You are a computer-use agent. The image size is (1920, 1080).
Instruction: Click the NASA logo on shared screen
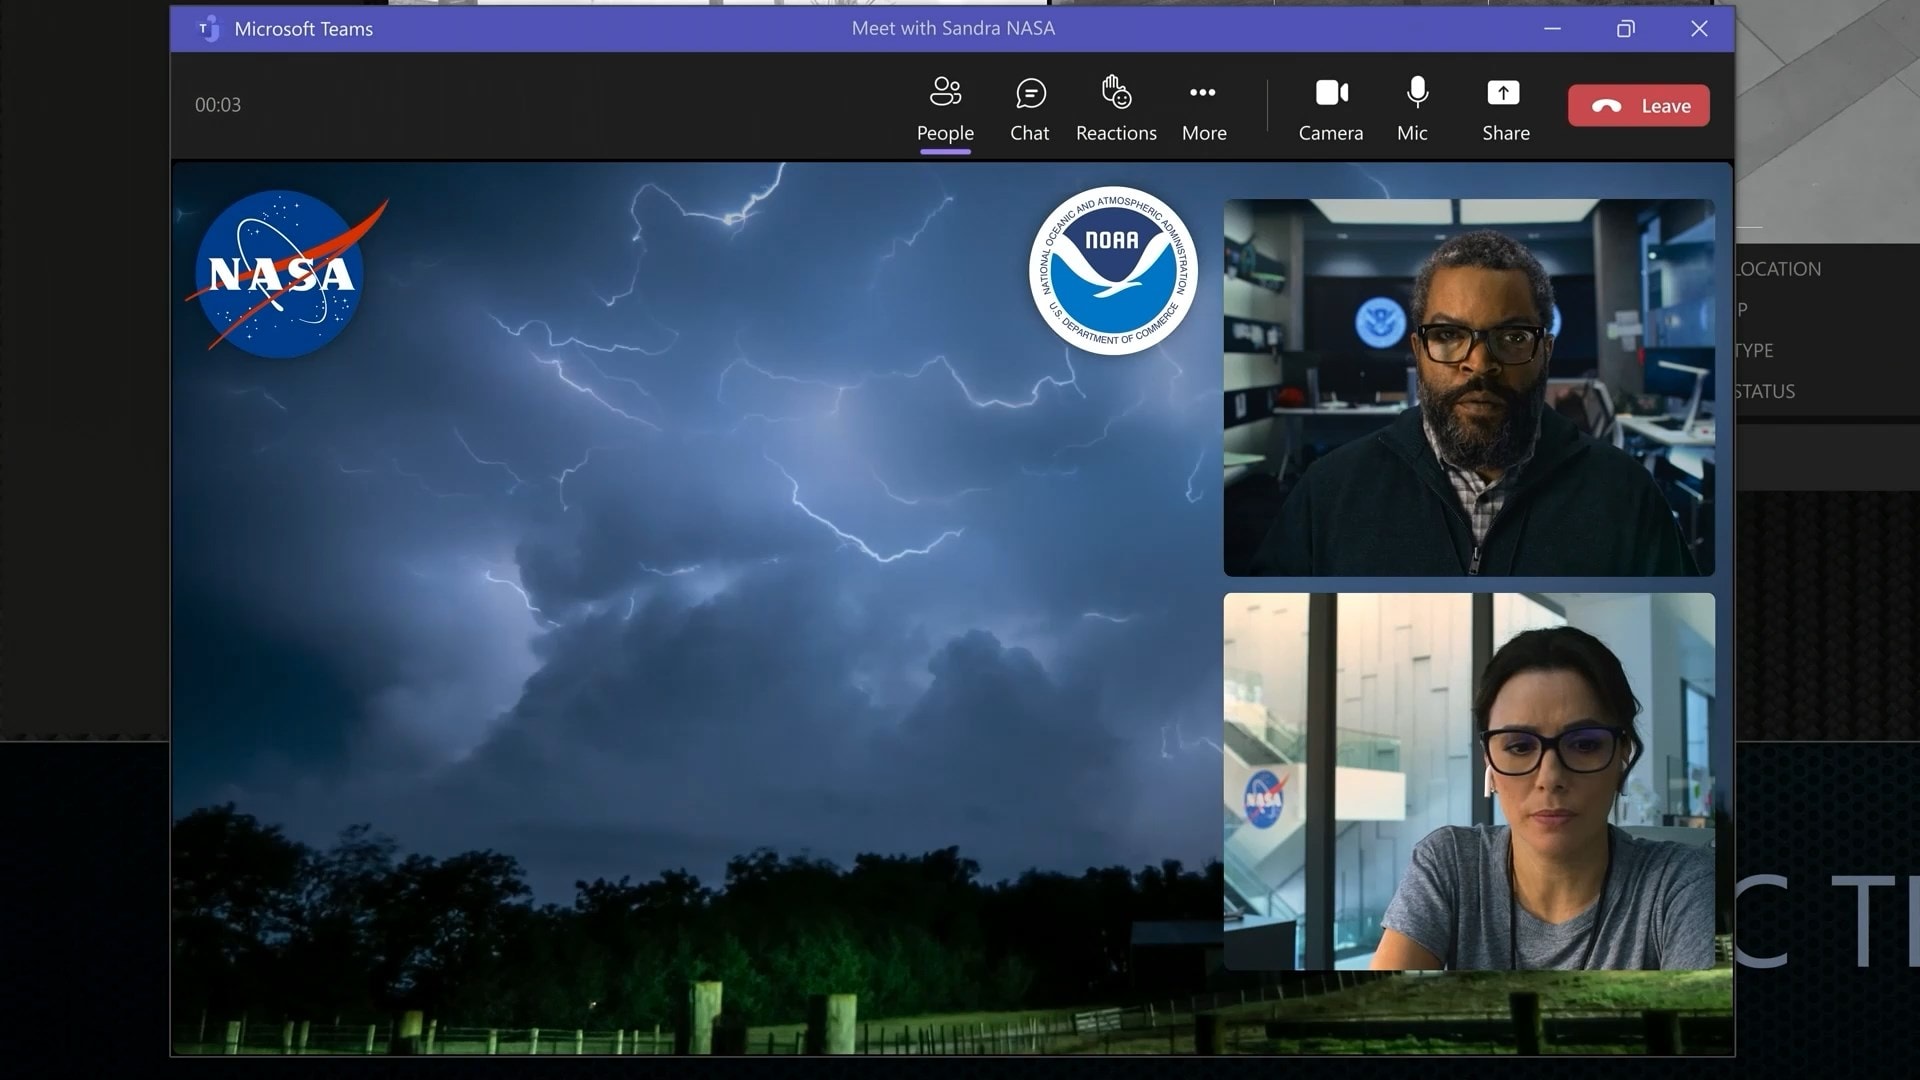tap(285, 272)
